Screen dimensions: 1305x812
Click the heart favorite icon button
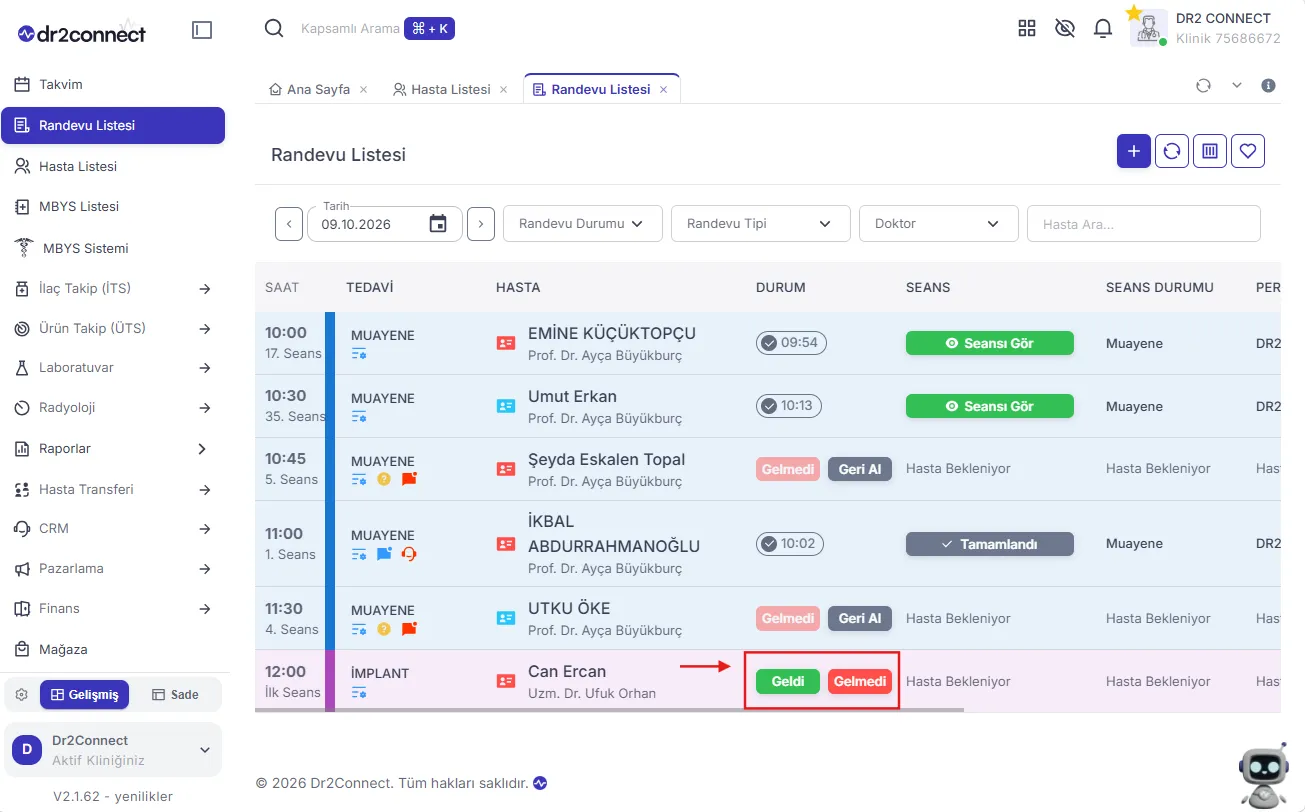pos(1248,151)
